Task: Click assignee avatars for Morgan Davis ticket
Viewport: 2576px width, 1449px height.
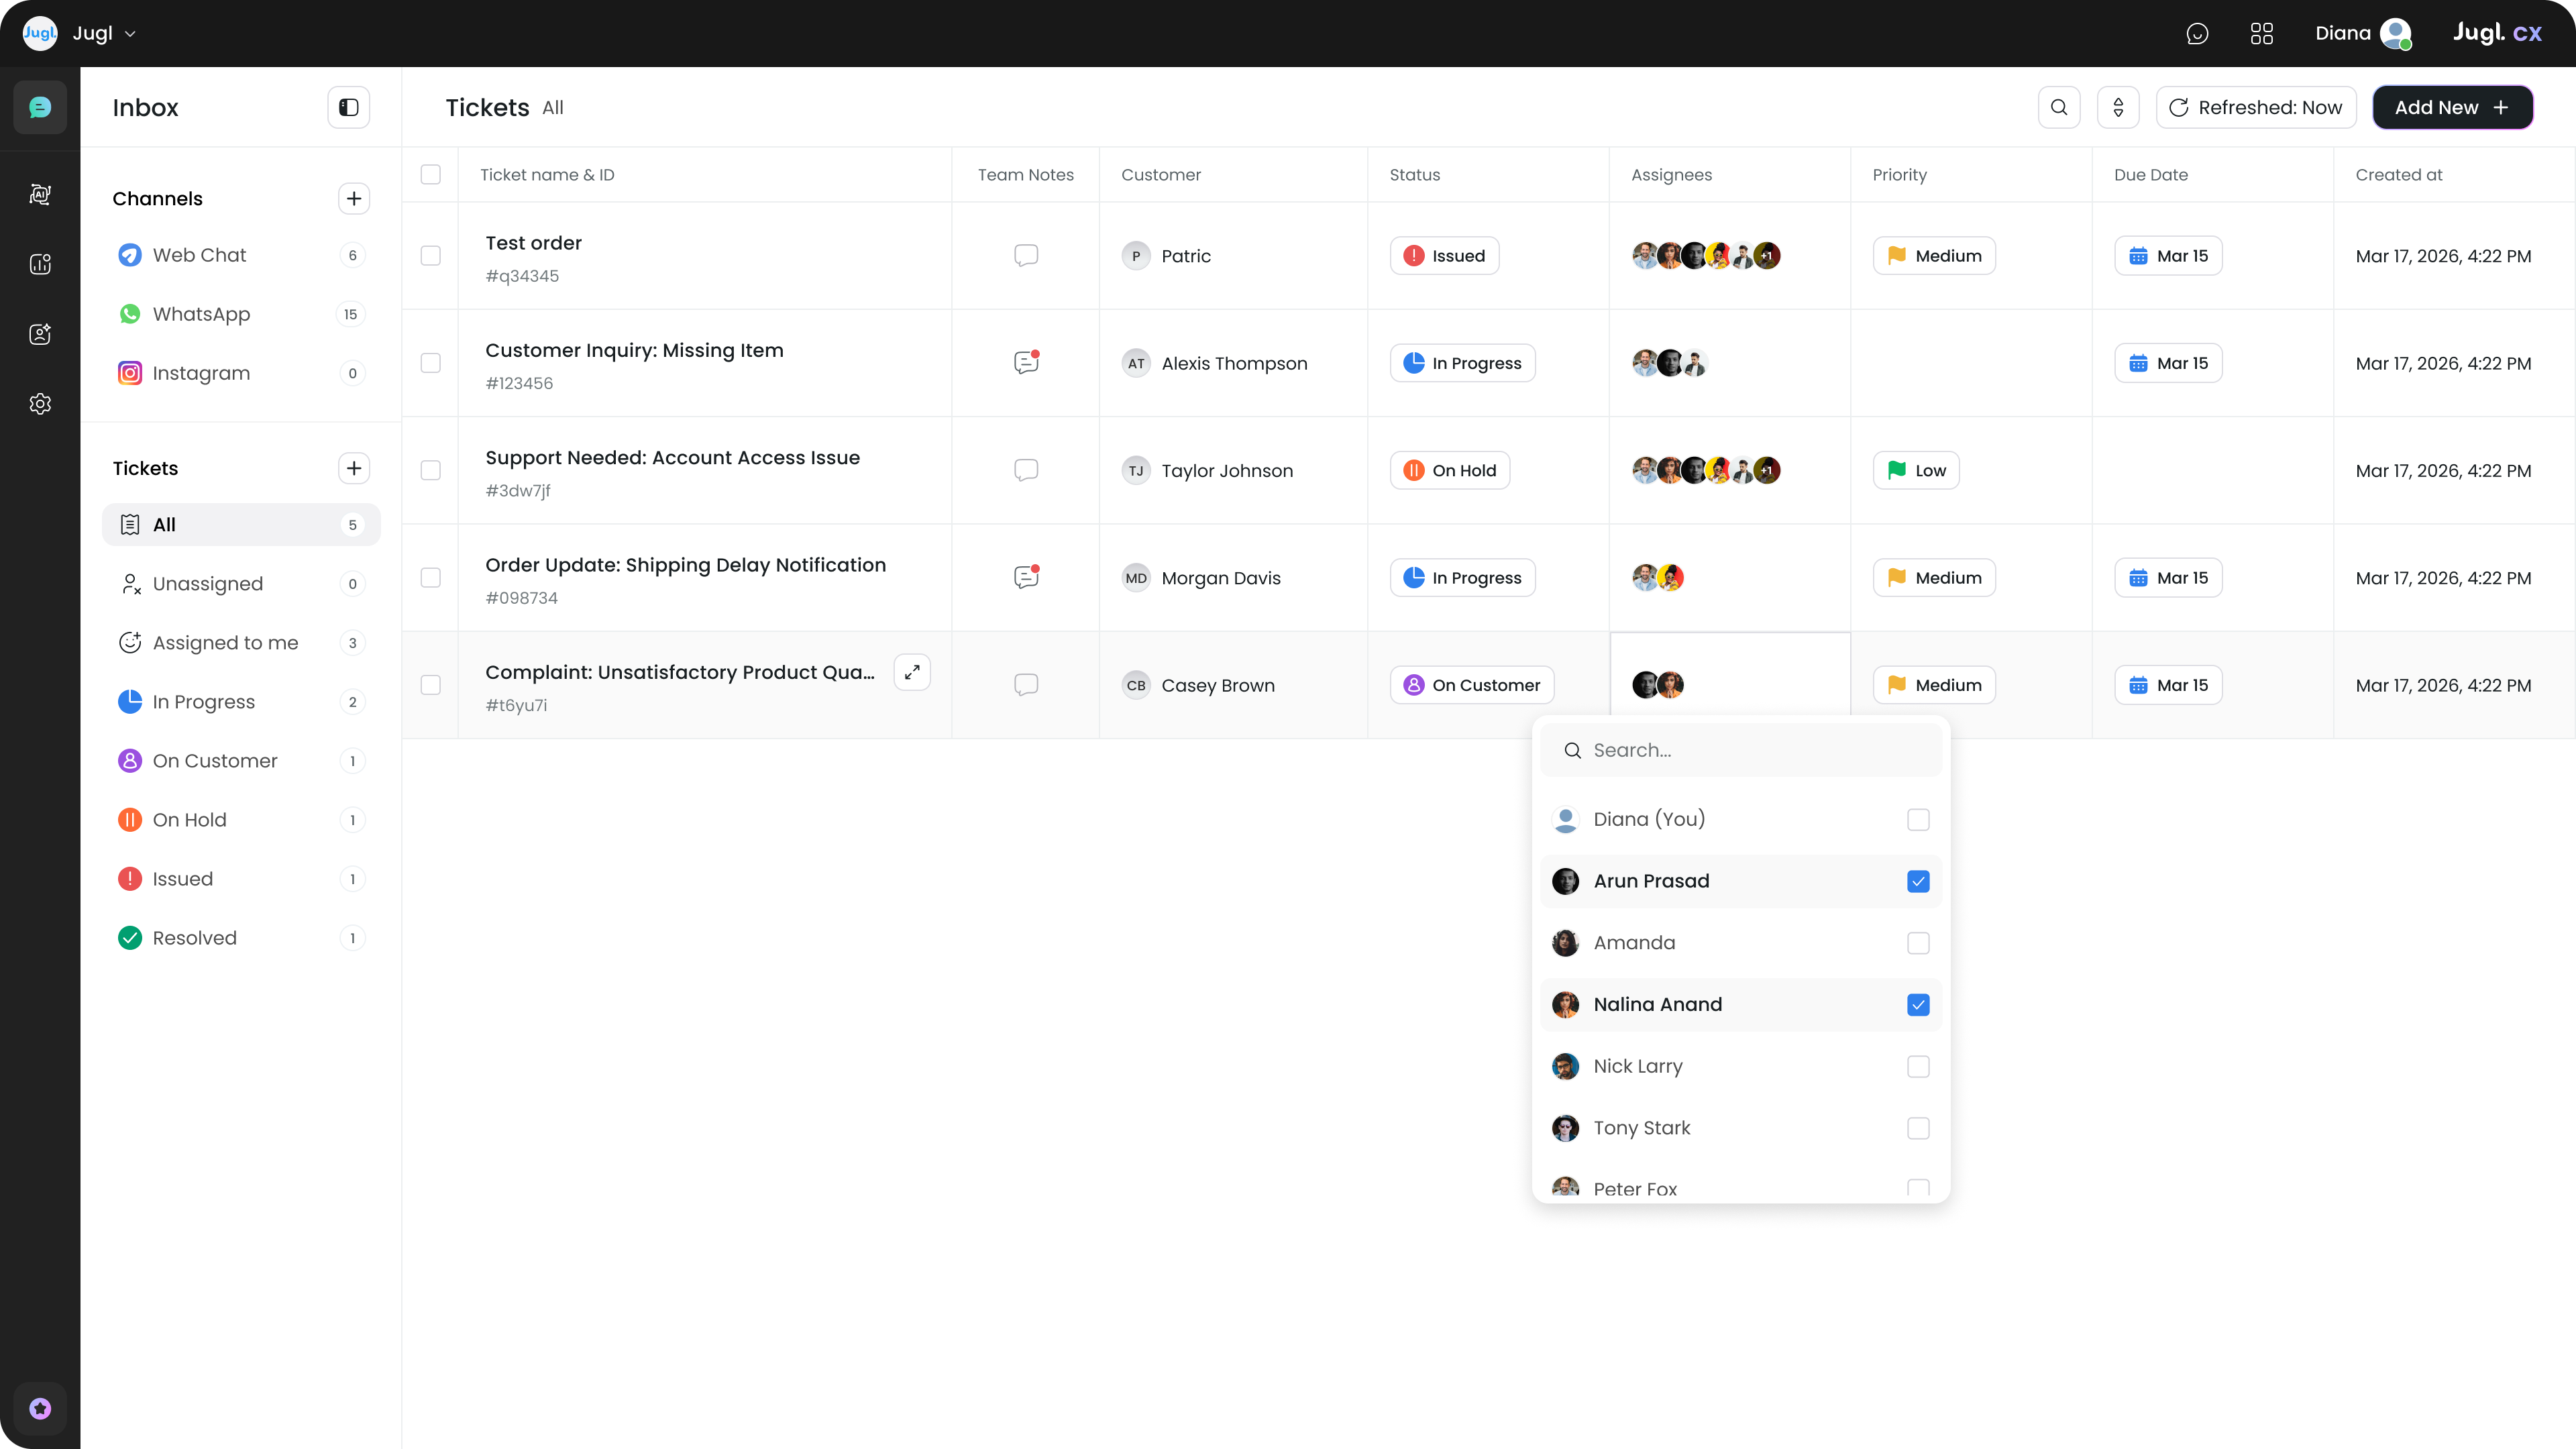Action: tap(1658, 577)
